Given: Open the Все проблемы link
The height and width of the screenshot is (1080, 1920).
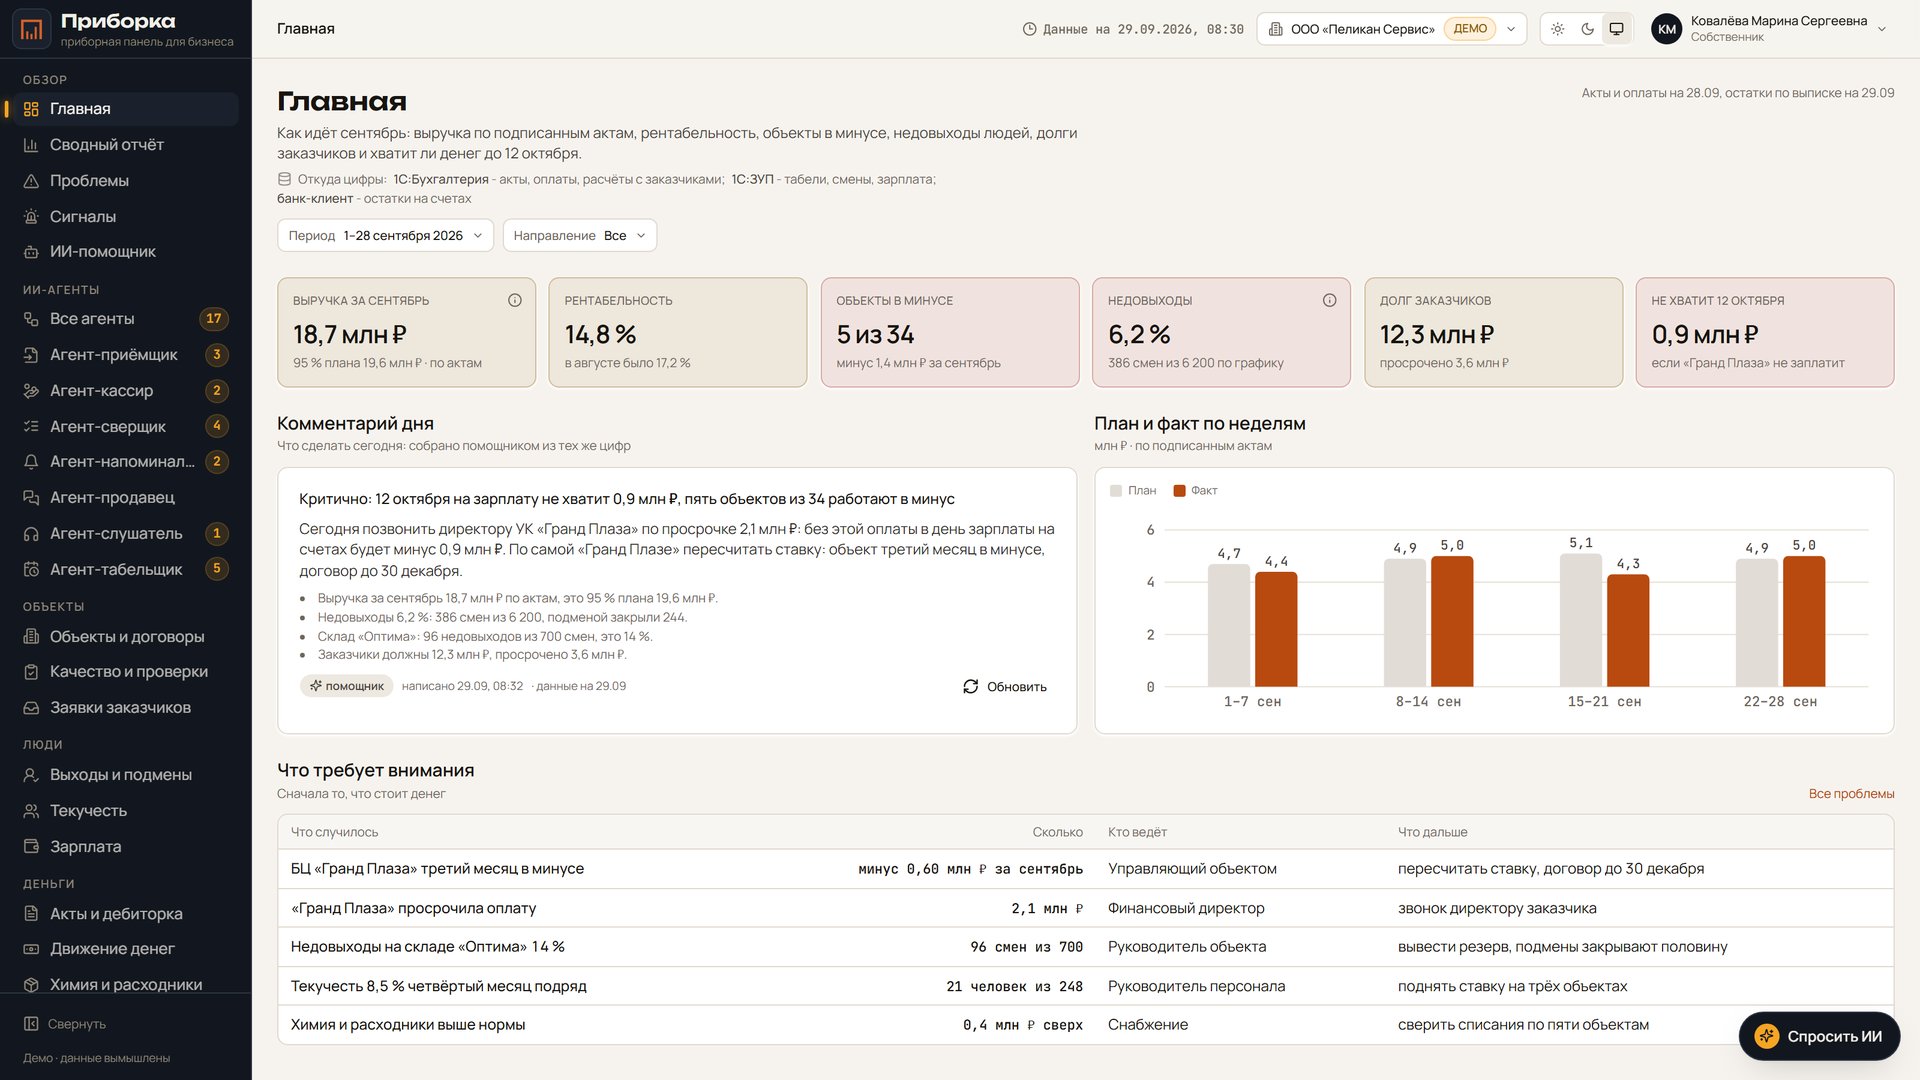Looking at the screenshot, I should tap(1851, 794).
